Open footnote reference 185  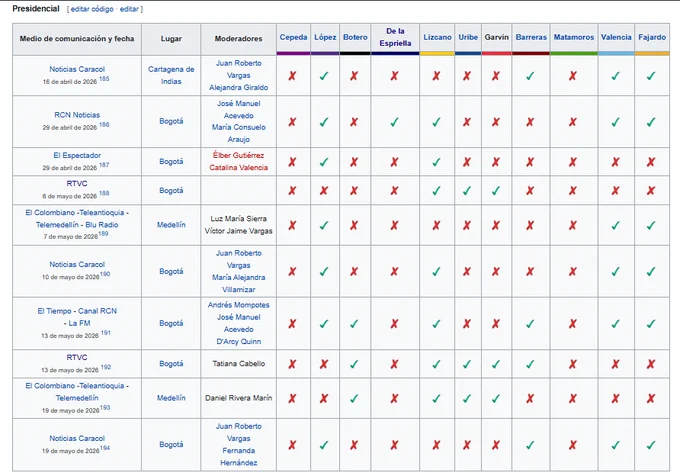point(104,79)
